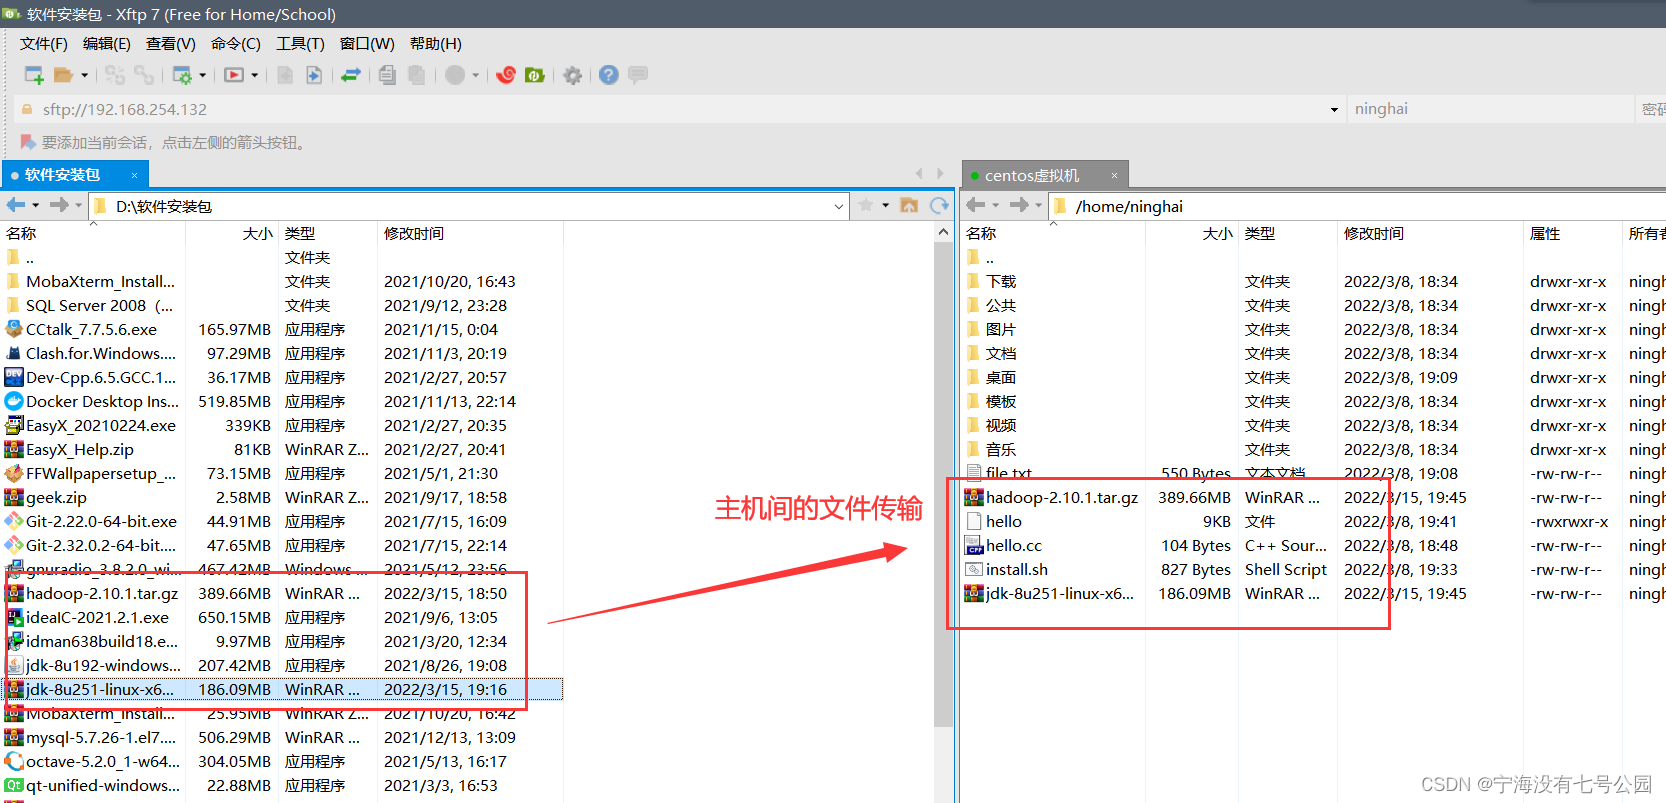The image size is (1666, 803).
Task: Open remote parent directory '..' entry
Action: tap(1314, 257)
